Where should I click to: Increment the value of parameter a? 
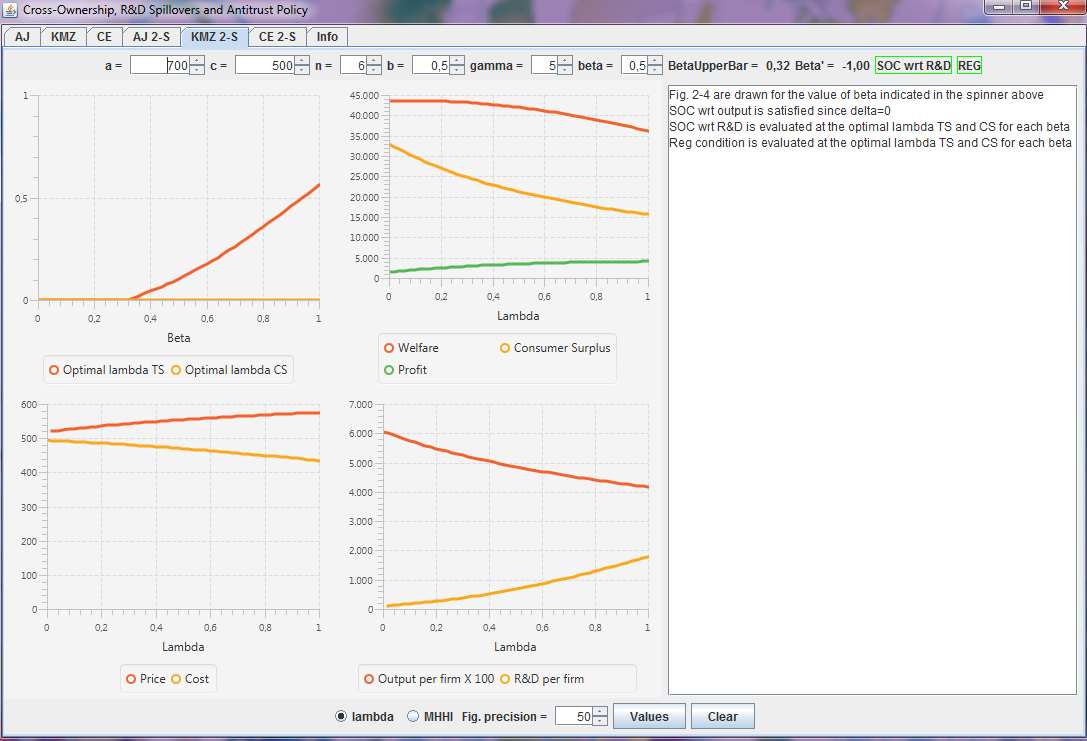click(x=197, y=60)
